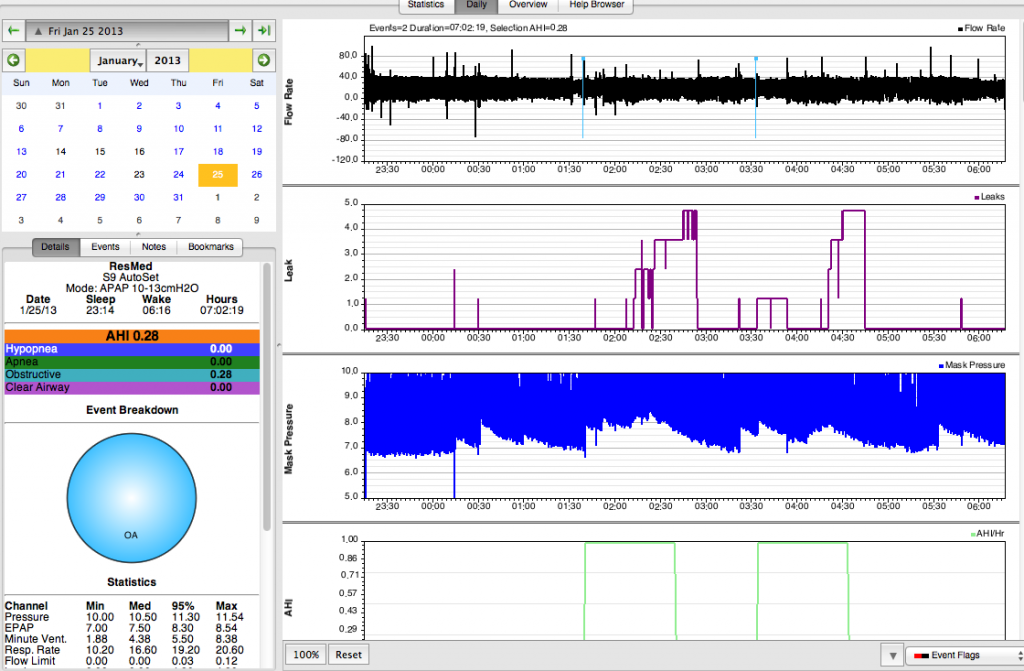Click the "Mode: APAP 10-13cmH2O" text
The width and height of the screenshot is (1024, 671).
132,288
